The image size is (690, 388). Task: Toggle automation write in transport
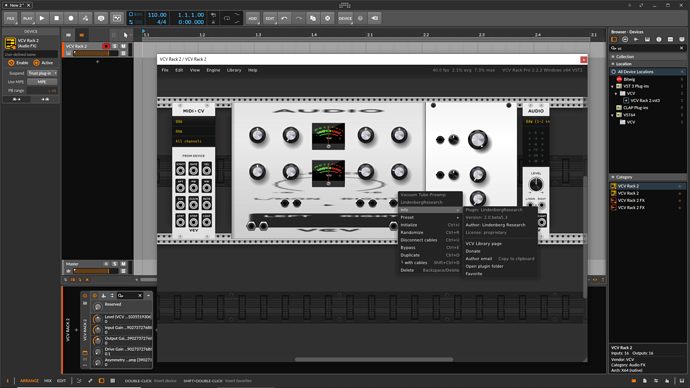pos(85,18)
